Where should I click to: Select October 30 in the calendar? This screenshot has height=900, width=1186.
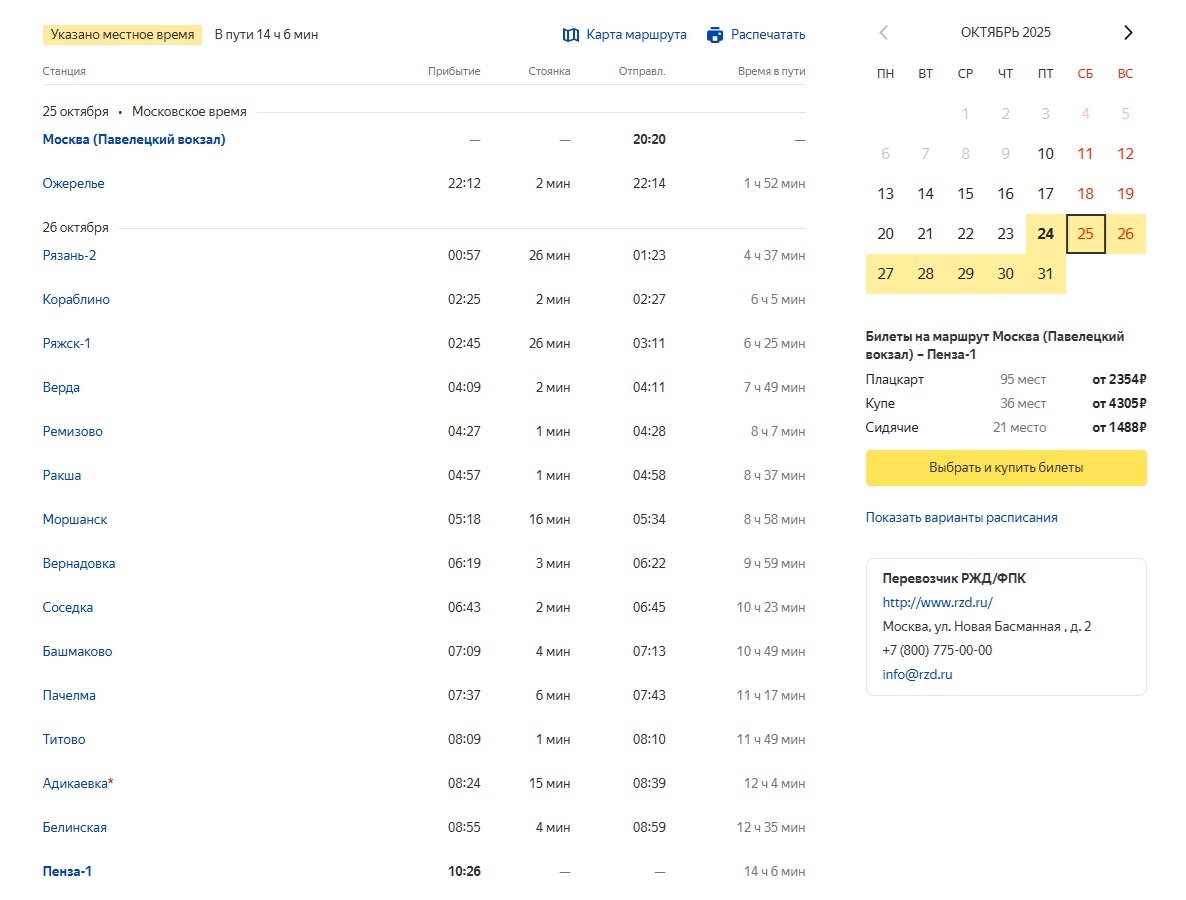coord(1005,274)
